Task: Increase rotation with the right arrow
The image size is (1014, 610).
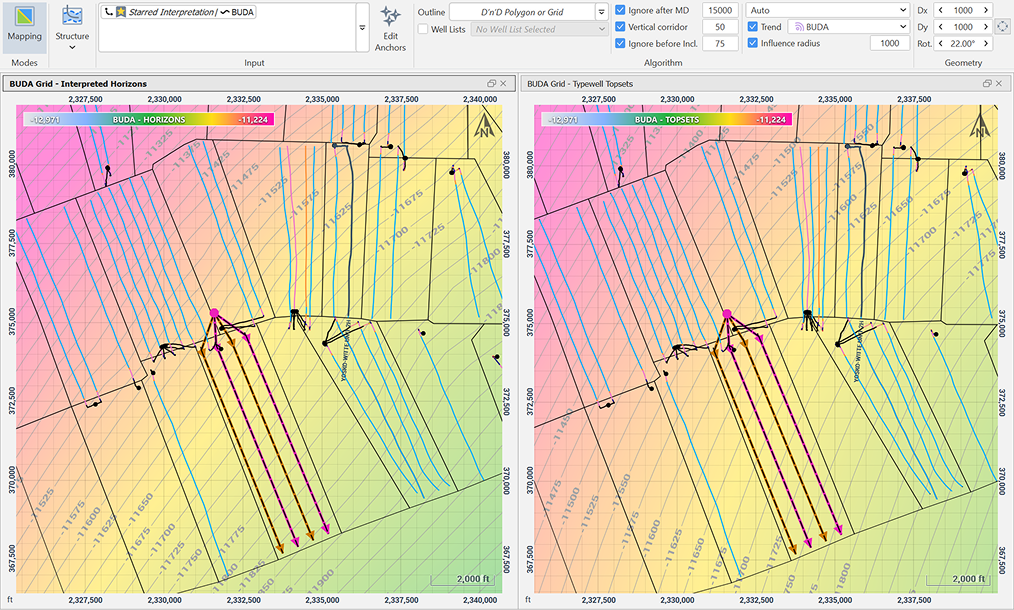Action: (986, 43)
